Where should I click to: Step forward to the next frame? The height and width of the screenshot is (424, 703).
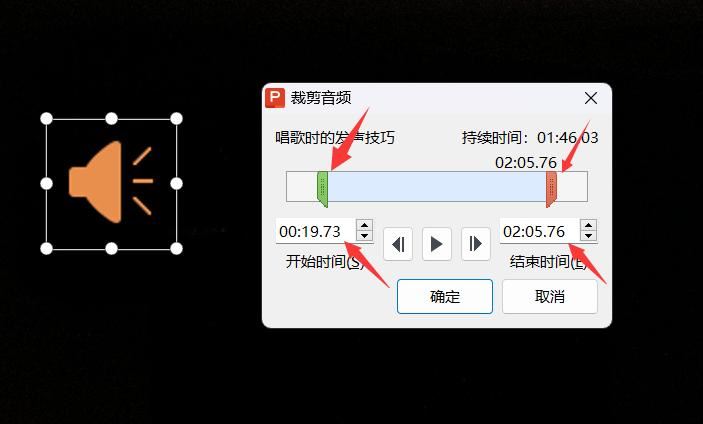coord(475,244)
